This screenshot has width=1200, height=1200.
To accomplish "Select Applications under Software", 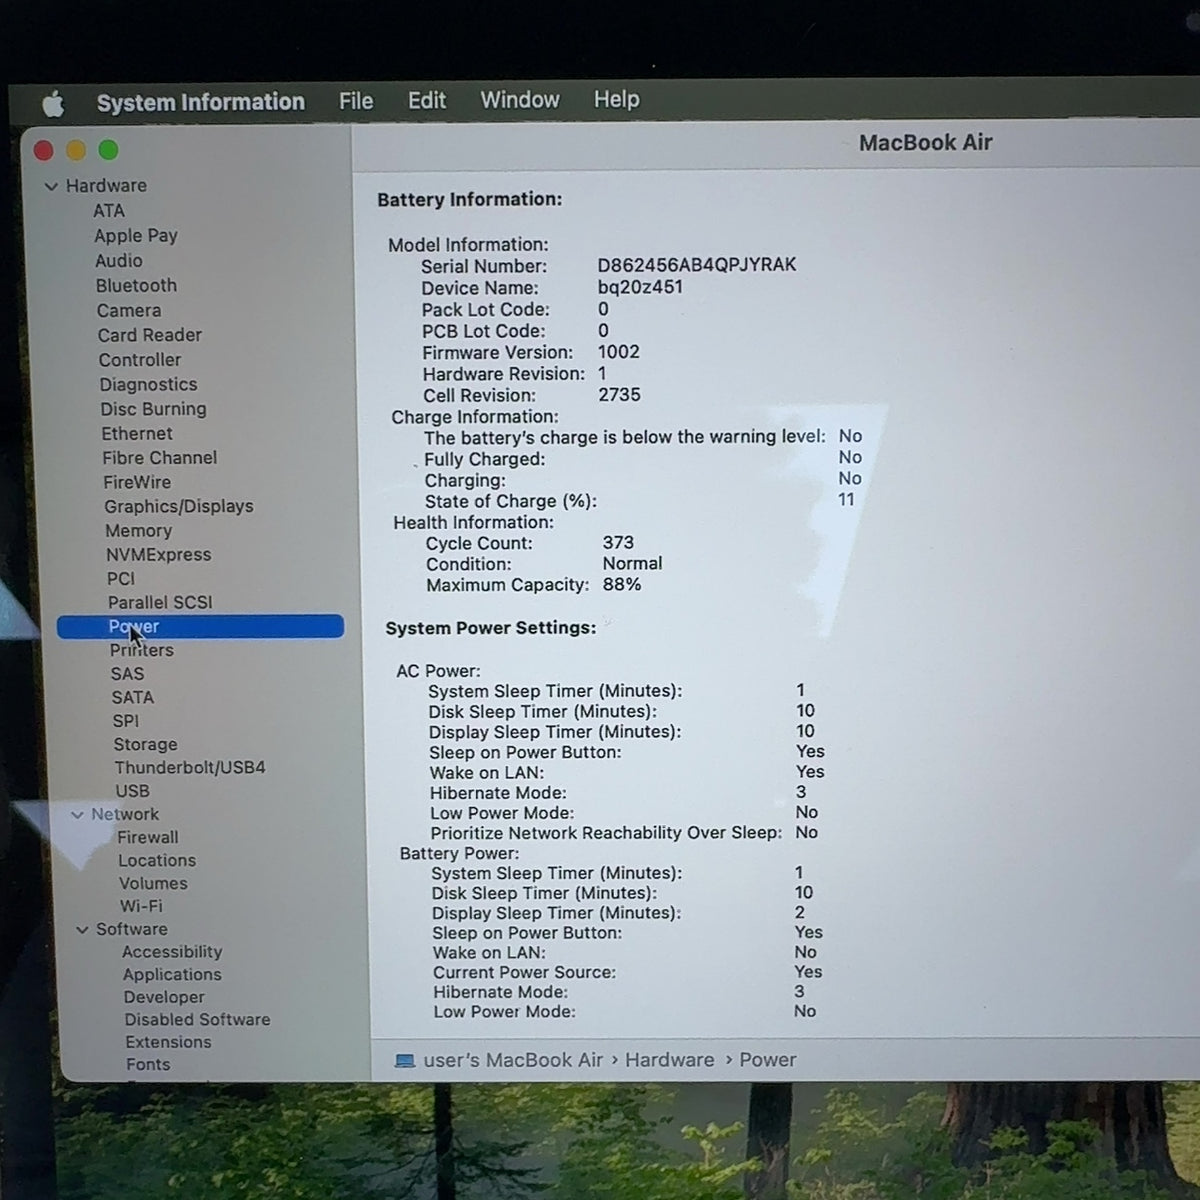I will click(x=172, y=975).
